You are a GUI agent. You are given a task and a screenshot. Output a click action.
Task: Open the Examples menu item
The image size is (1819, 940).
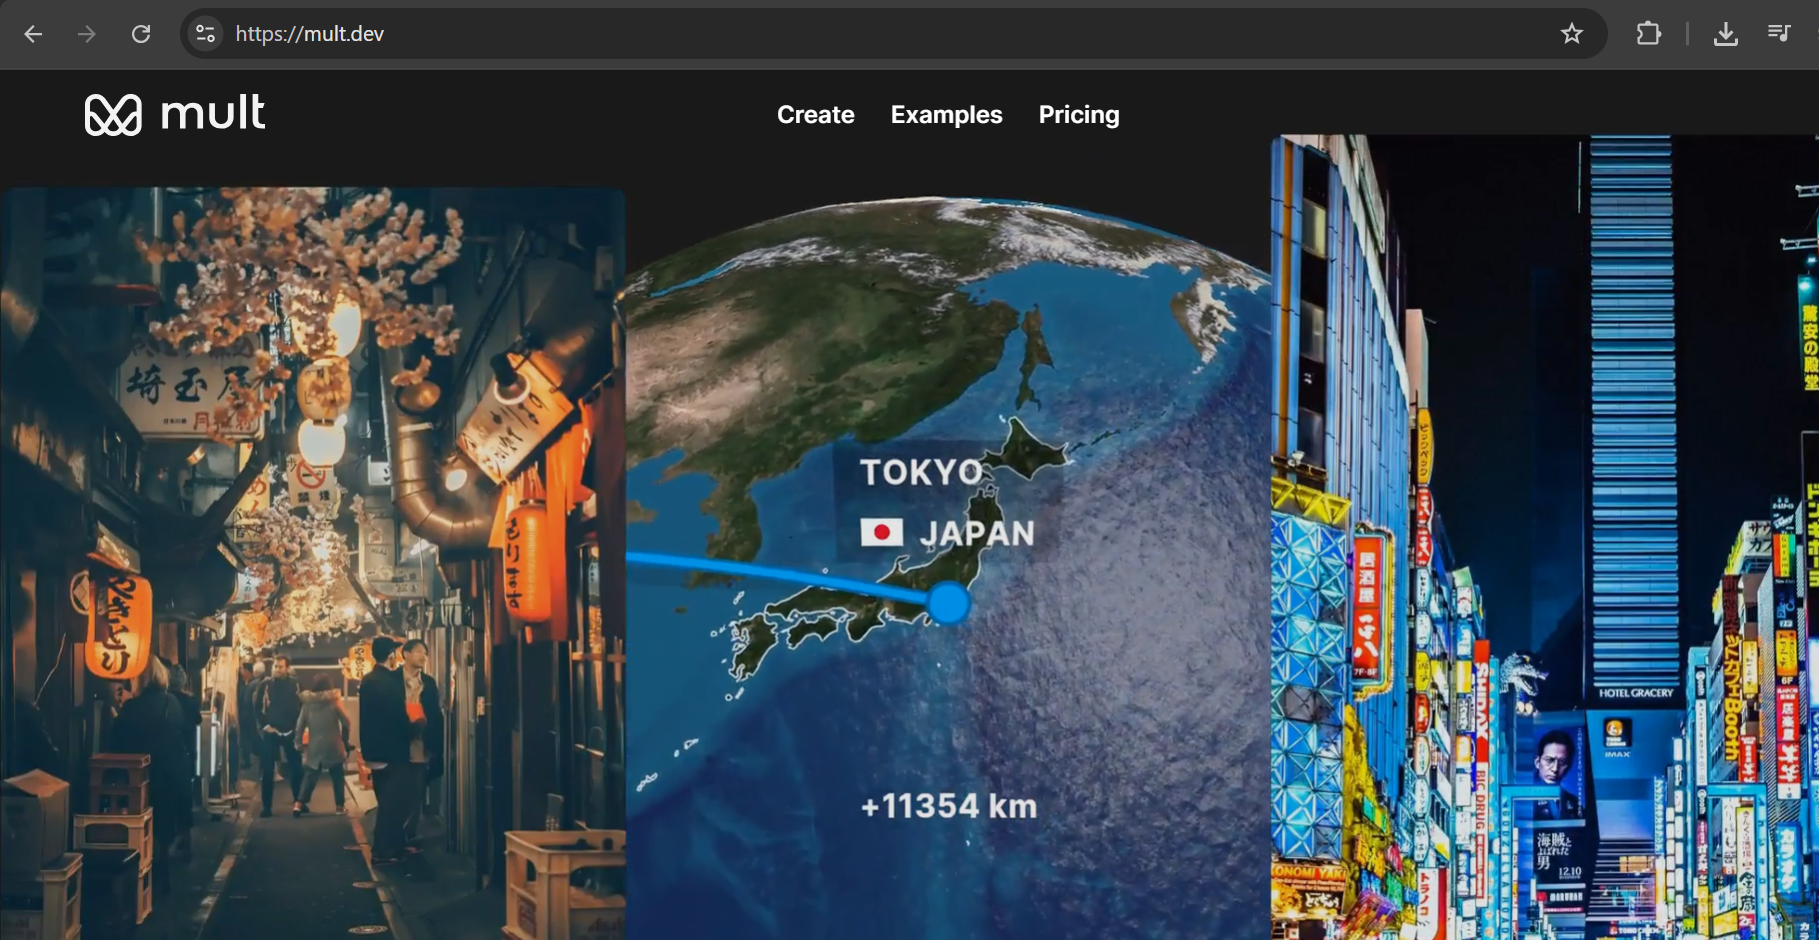[946, 115]
